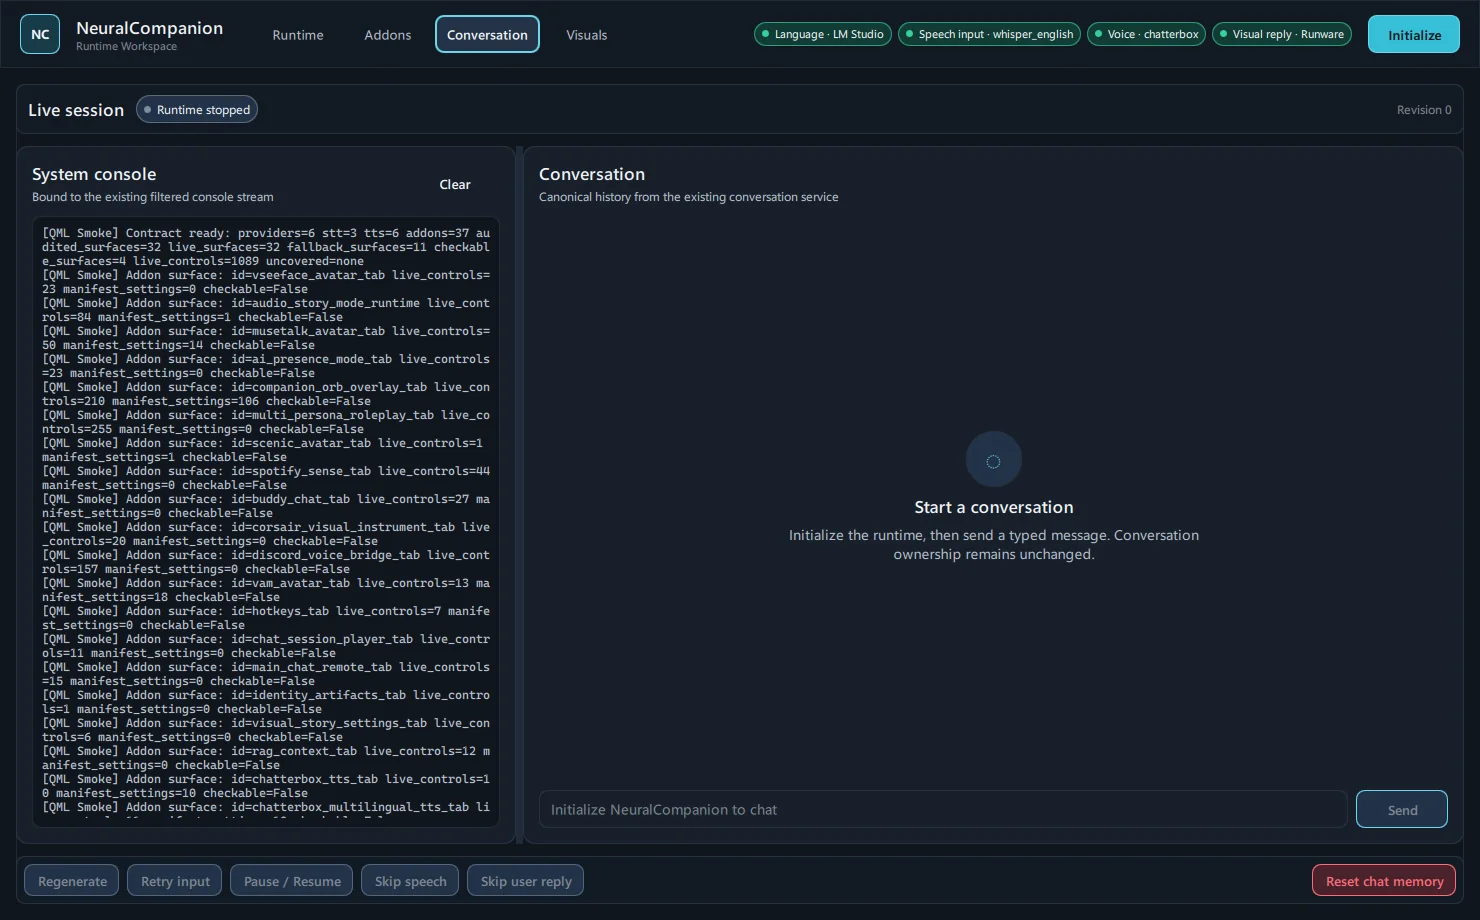Click the console line with id=vseeface_avatar_tab

coord(266,282)
